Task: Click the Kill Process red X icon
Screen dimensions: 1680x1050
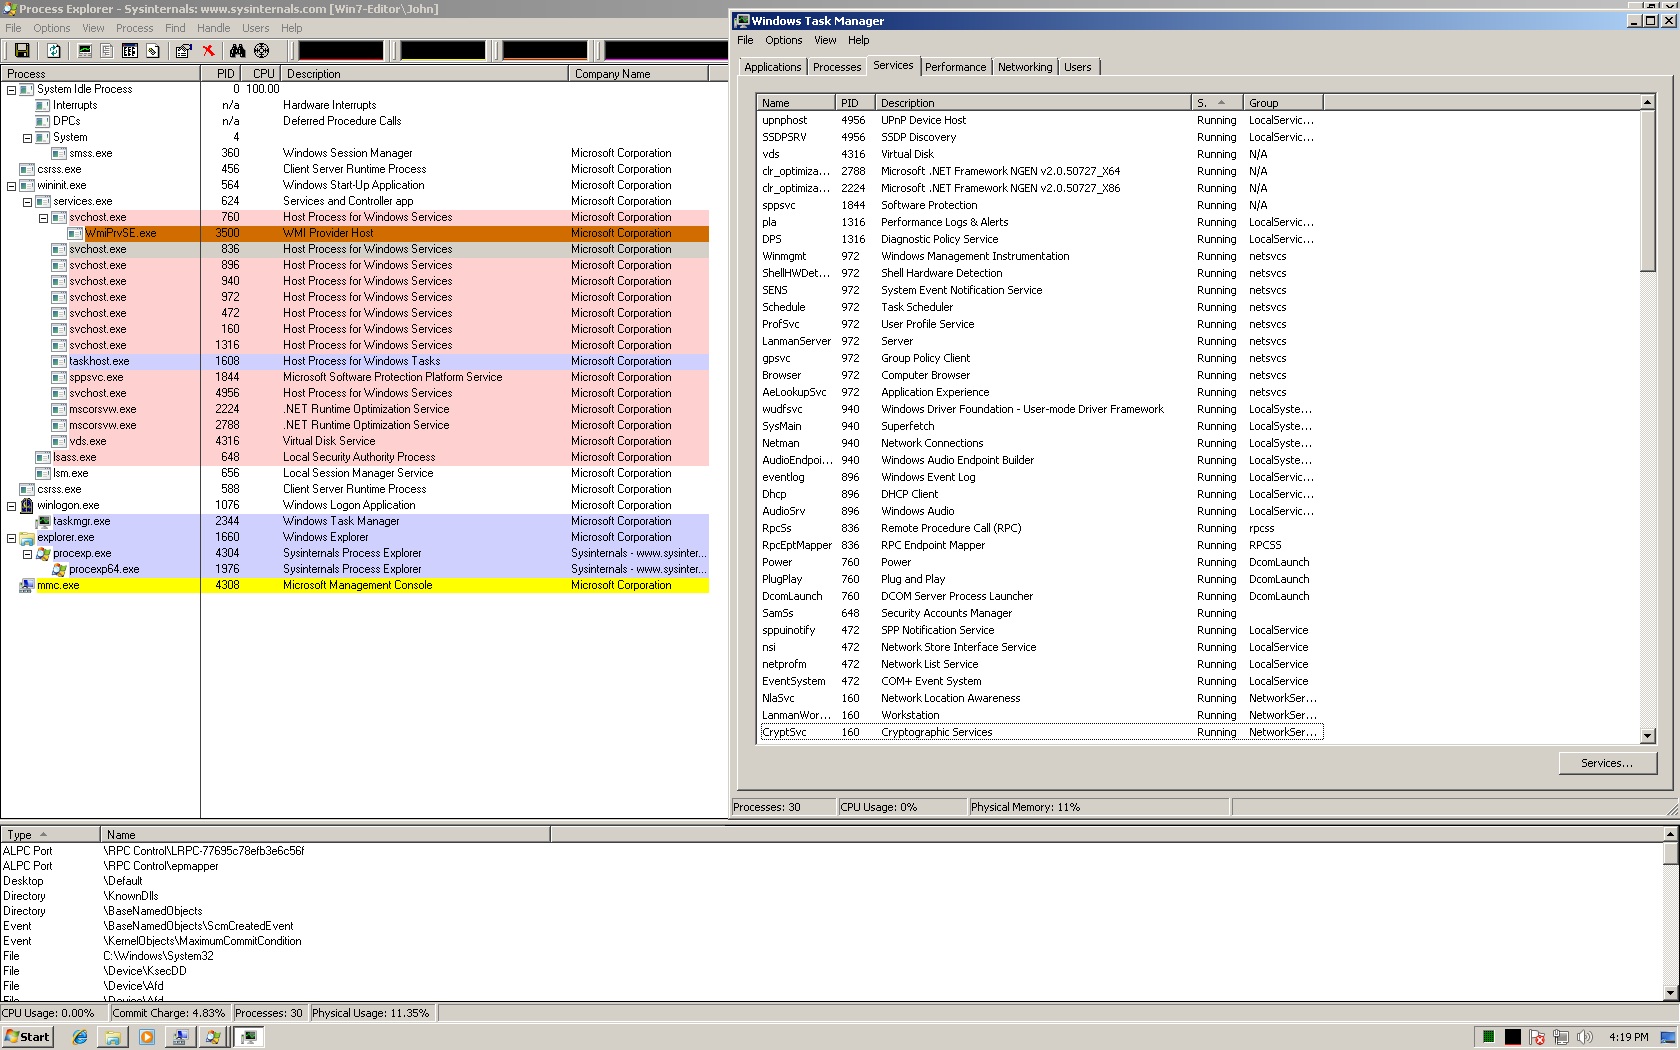Action: pyautogui.click(x=208, y=51)
